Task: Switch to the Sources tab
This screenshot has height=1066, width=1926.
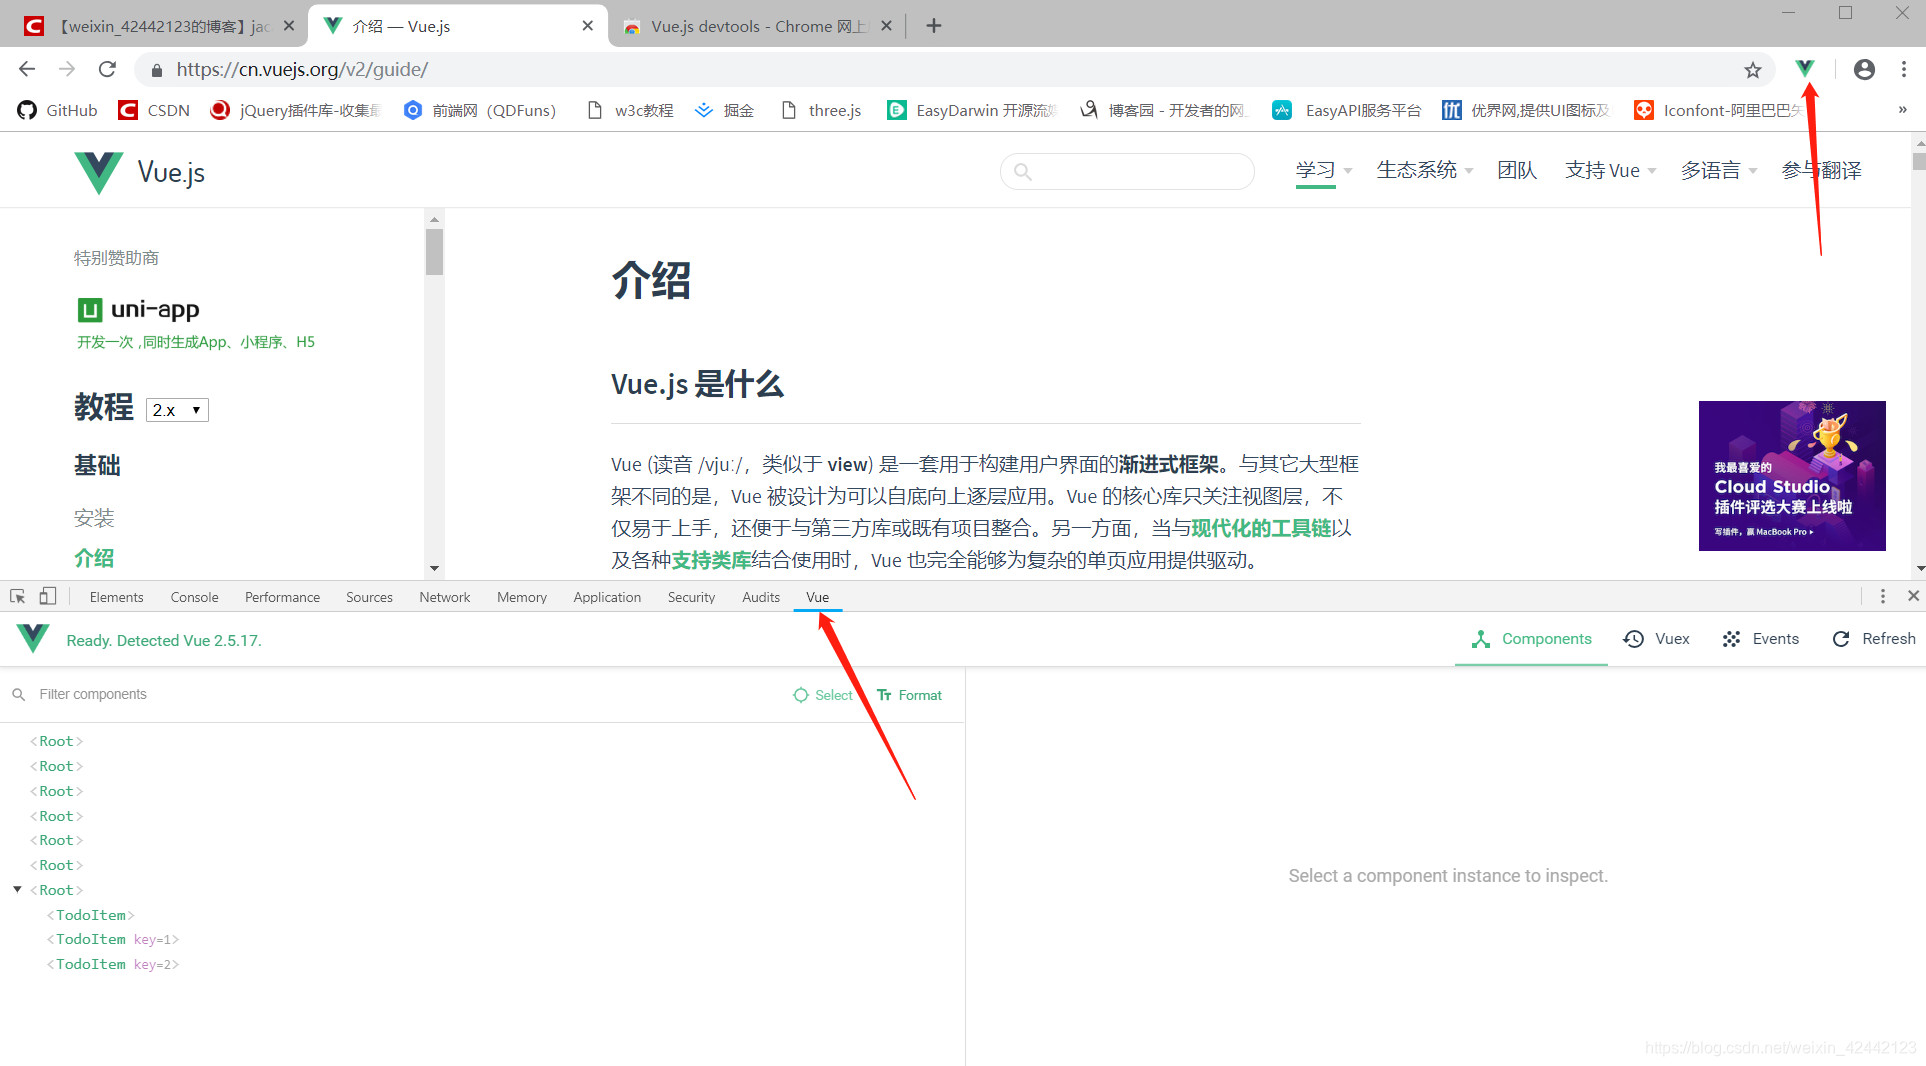Action: point(369,597)
